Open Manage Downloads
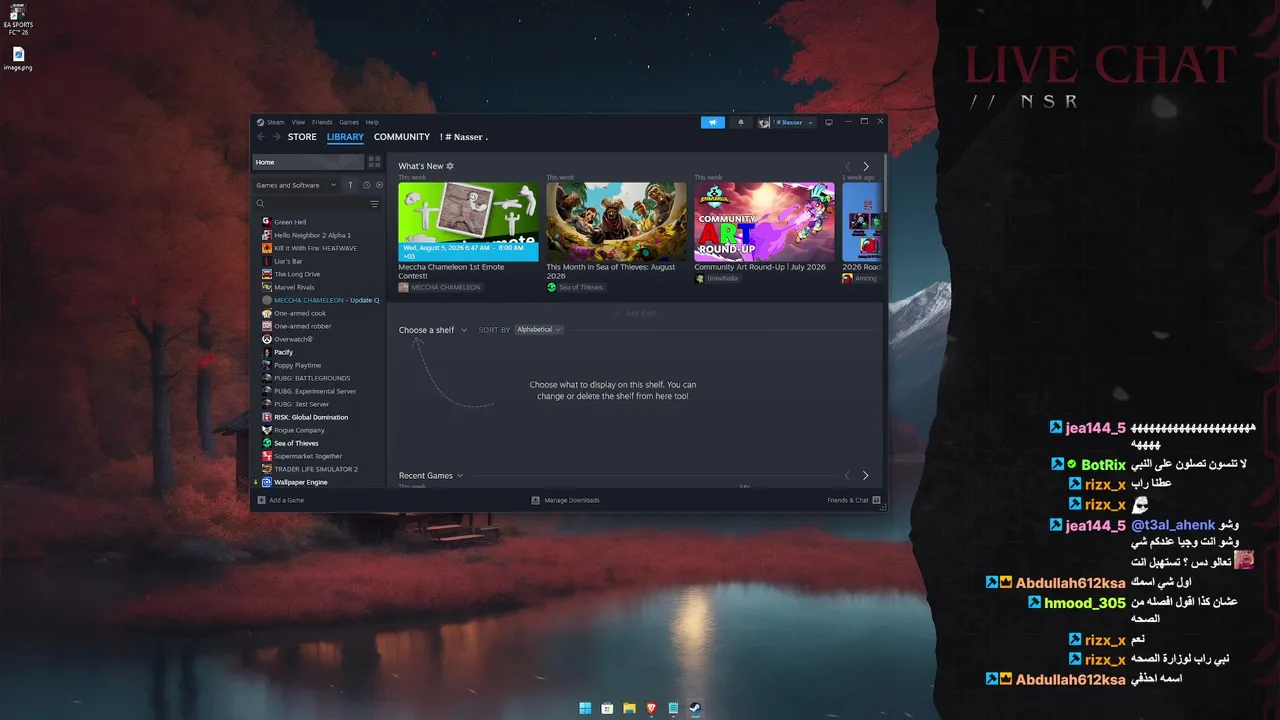This screenshot has width=1280, height=720. pyautogui.click(x=566, y=500)
